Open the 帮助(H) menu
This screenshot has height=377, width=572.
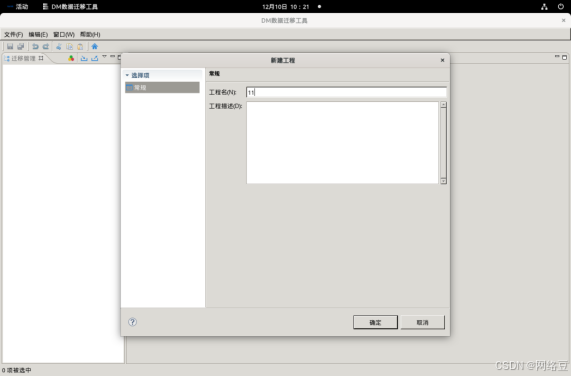pyautogui.click(x=90, y=34)
